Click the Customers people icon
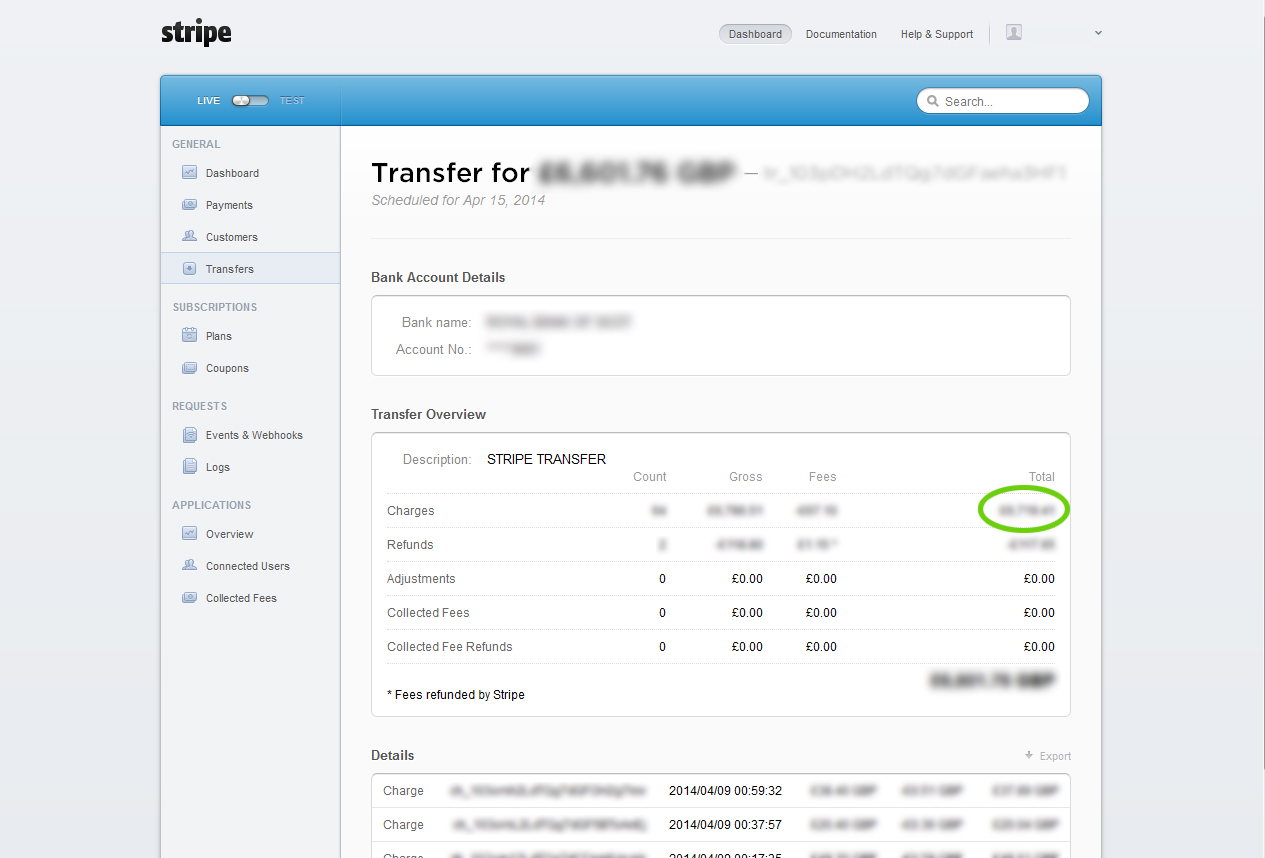 (x=189, y=236)
